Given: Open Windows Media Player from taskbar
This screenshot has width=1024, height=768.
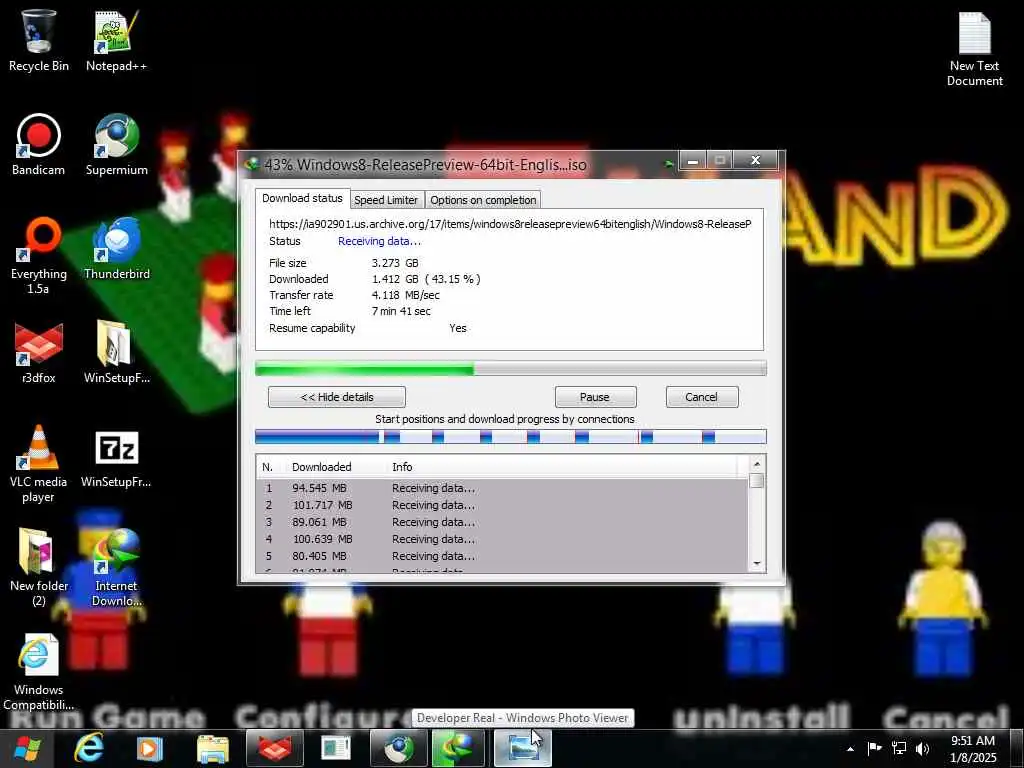Looking at the screenshot, I should [x=150, y=748].
